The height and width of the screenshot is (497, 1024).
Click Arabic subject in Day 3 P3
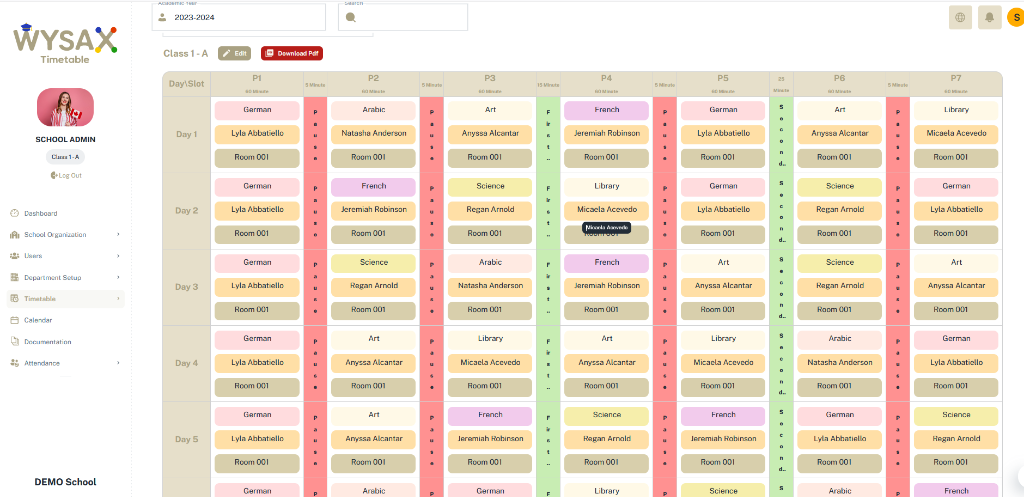(490, 263)
